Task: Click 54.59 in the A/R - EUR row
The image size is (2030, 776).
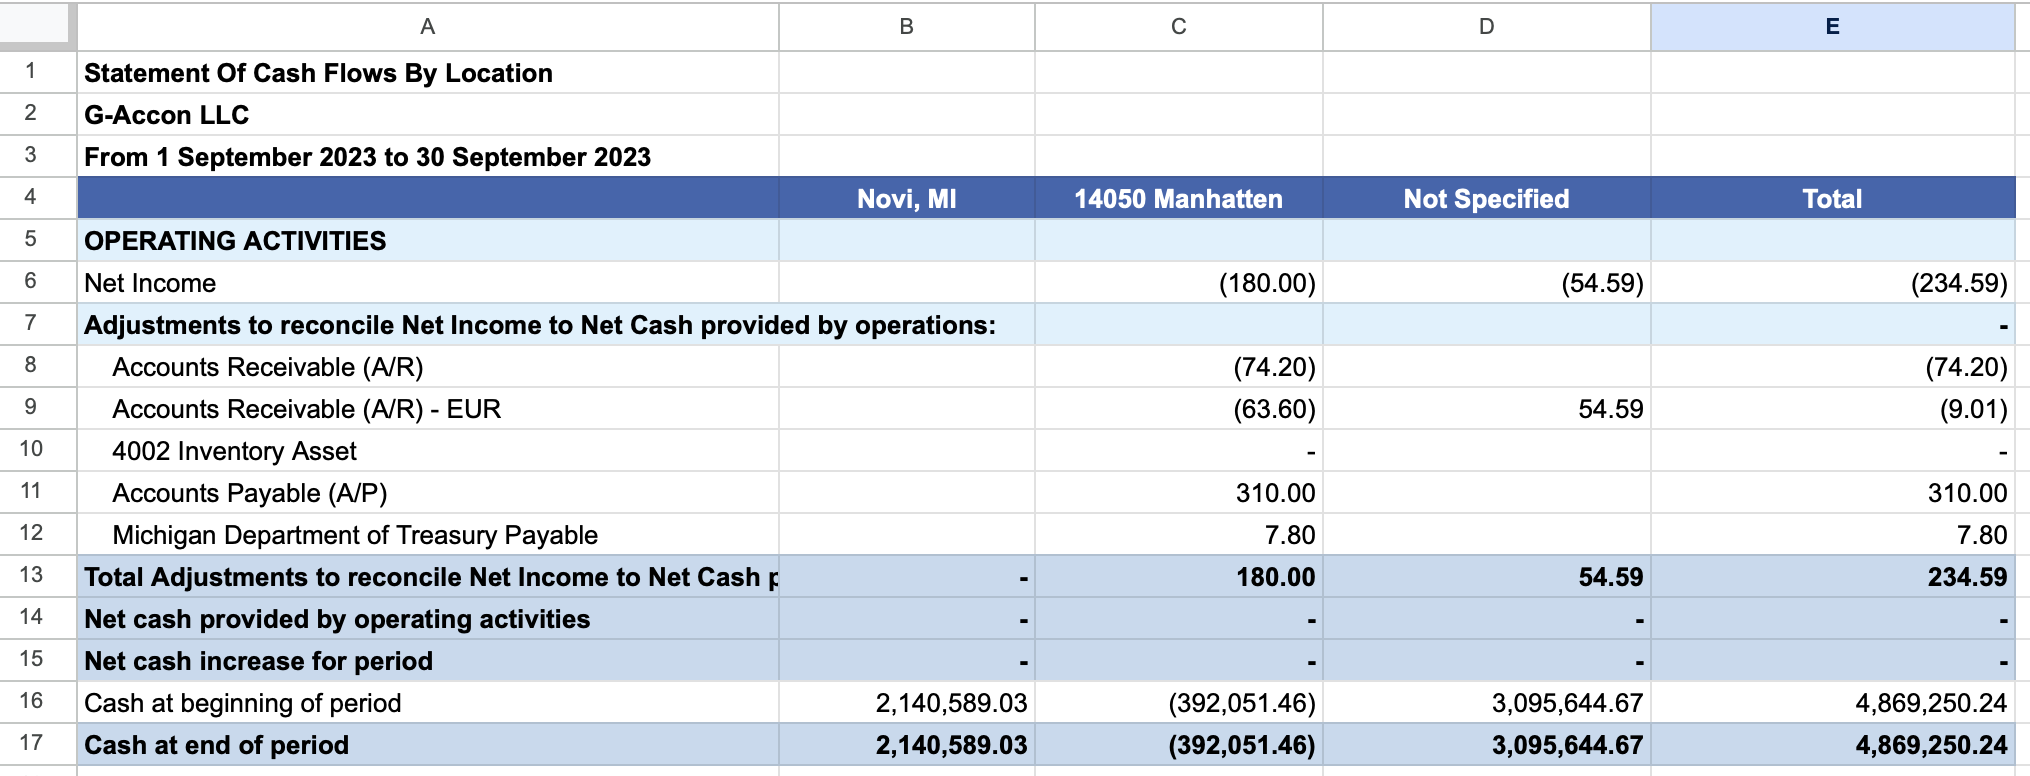Action: (1487, 408)
